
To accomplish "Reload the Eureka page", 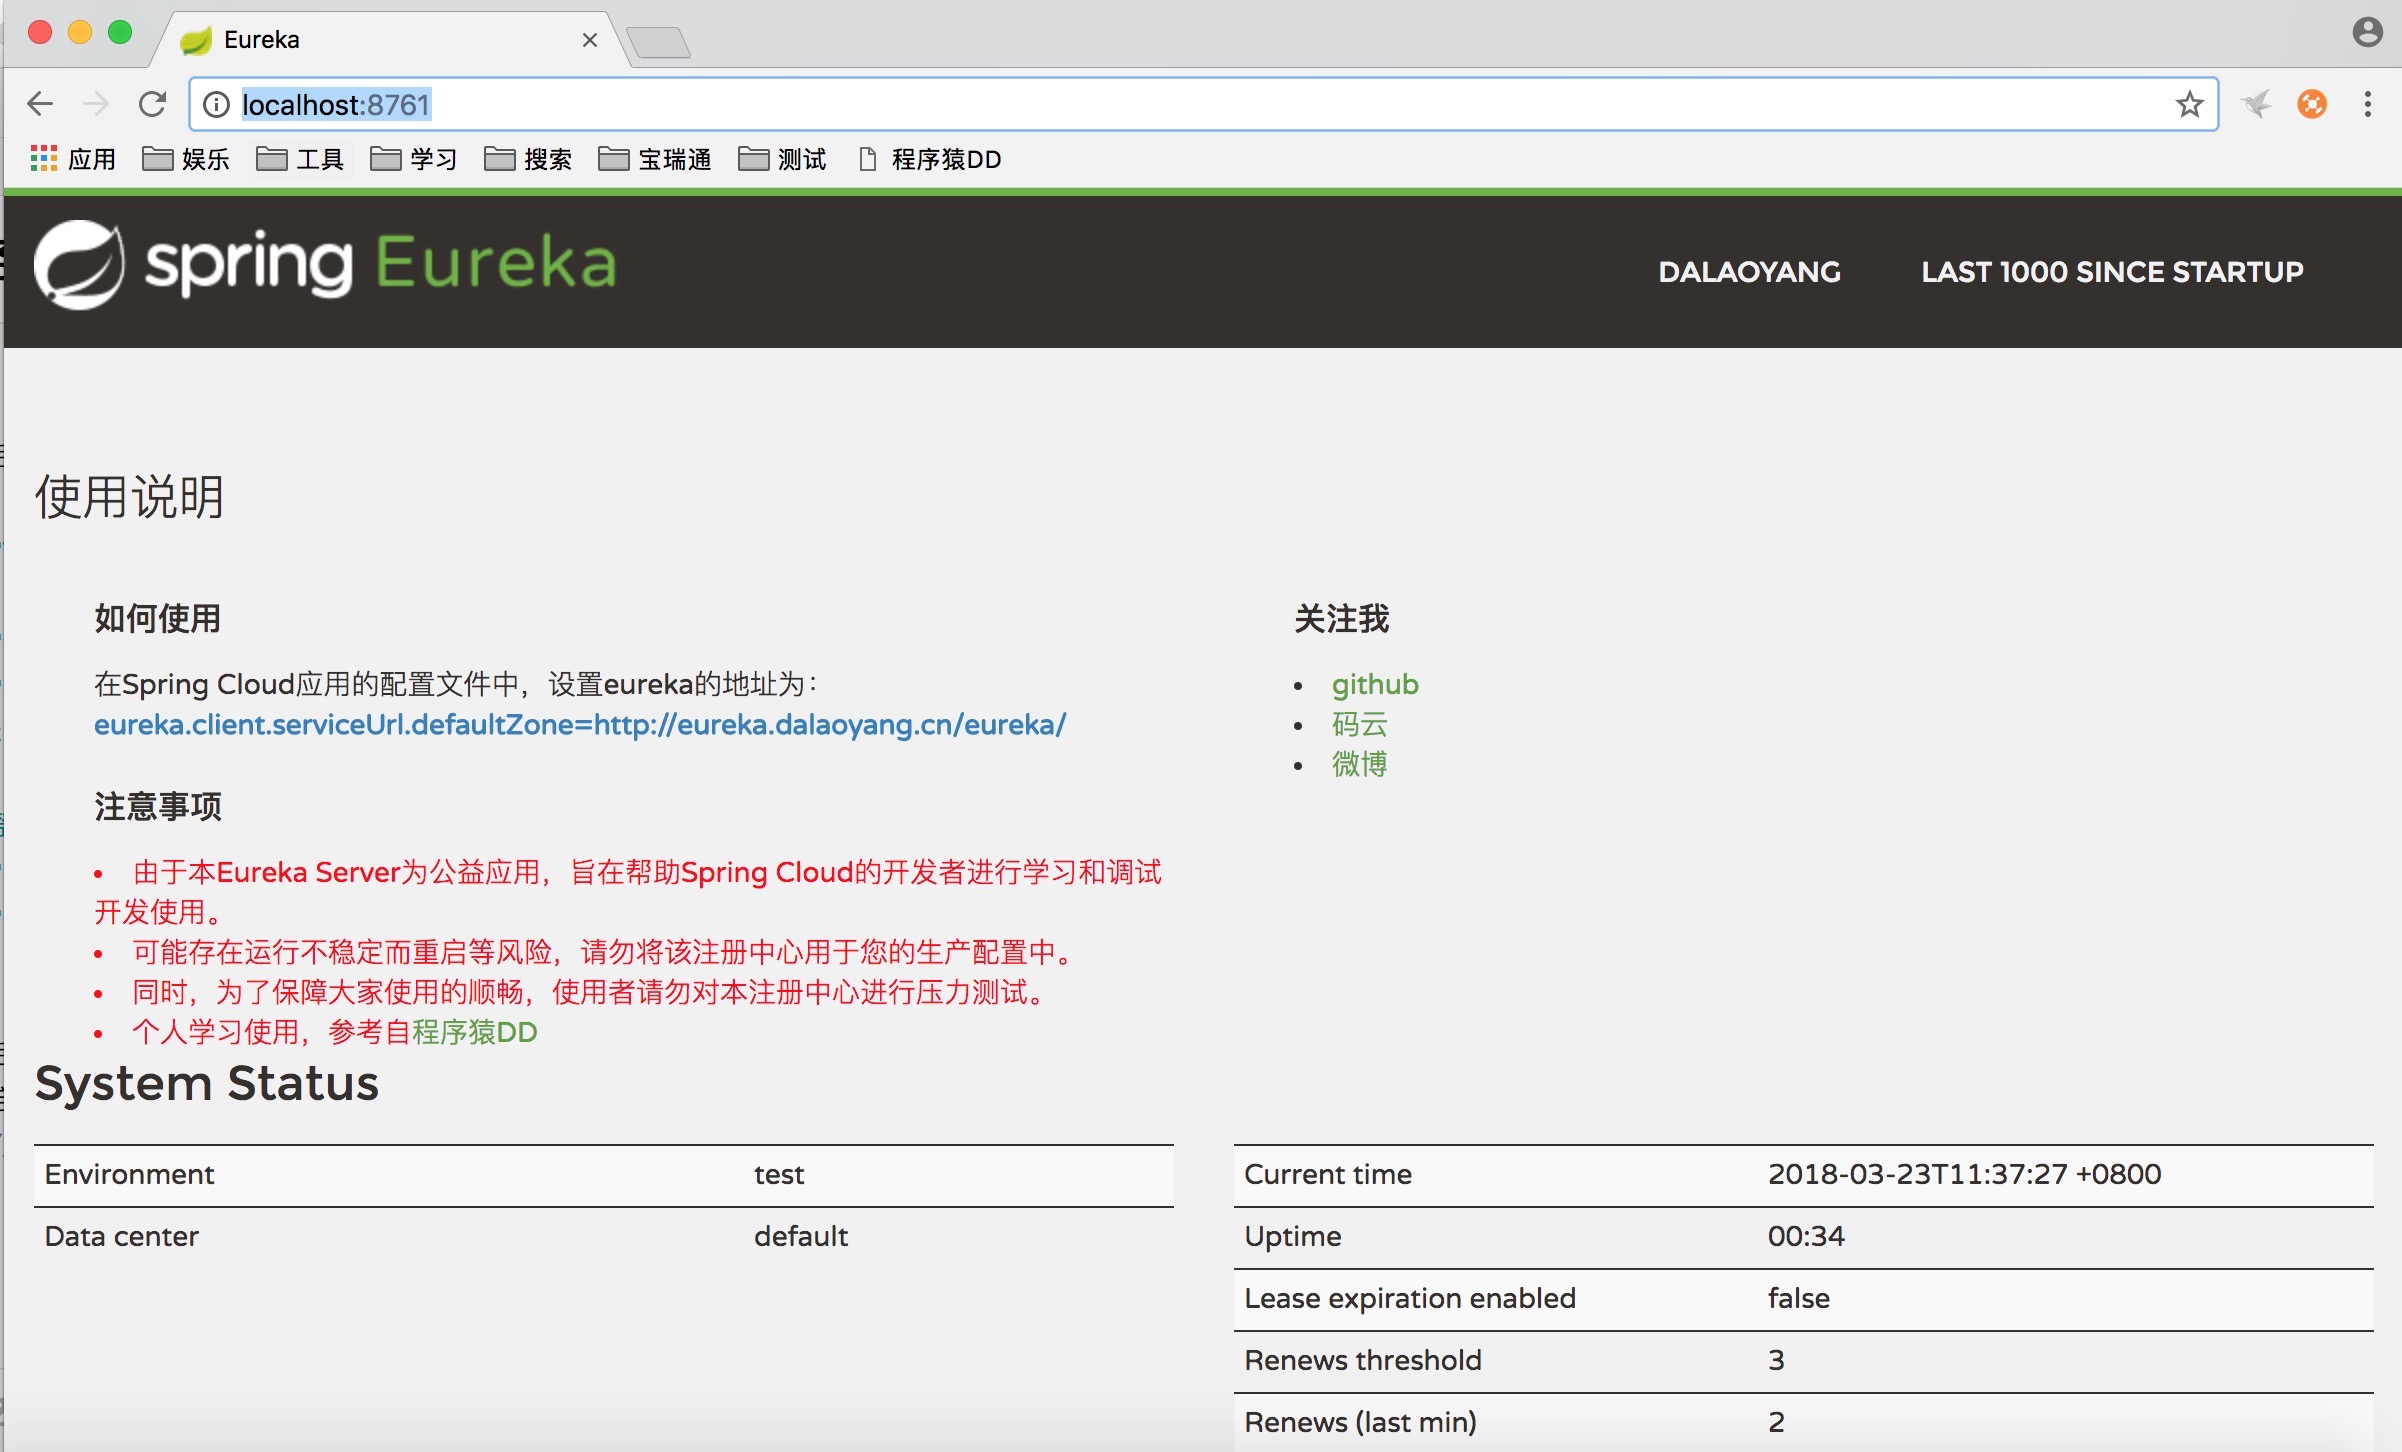I will click(x=152, y=104).
